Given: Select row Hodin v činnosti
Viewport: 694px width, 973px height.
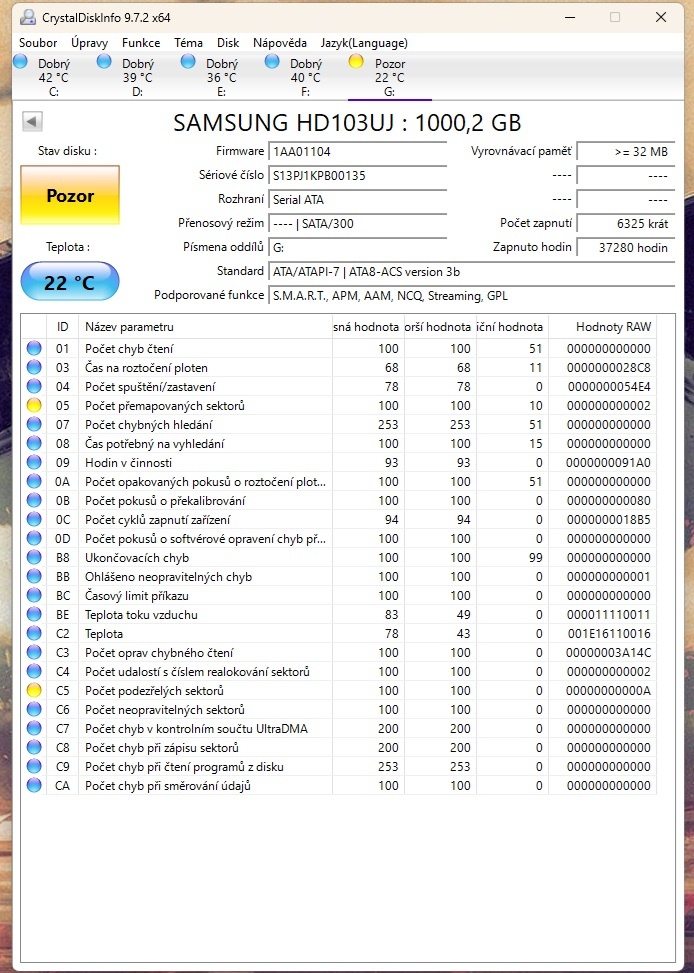Looking at the screenshot, I should pos(339,462).
